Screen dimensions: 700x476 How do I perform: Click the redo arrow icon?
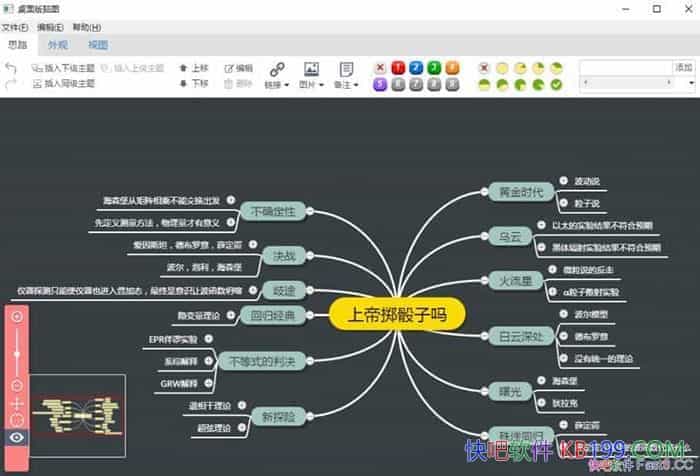click(x=11, y=85)
